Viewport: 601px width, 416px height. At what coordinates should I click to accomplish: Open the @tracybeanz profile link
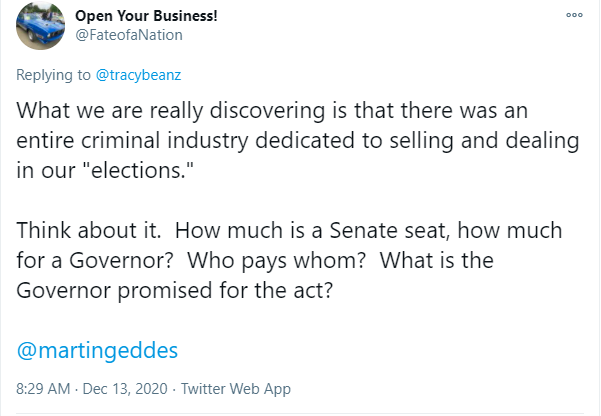pos(138,75)
